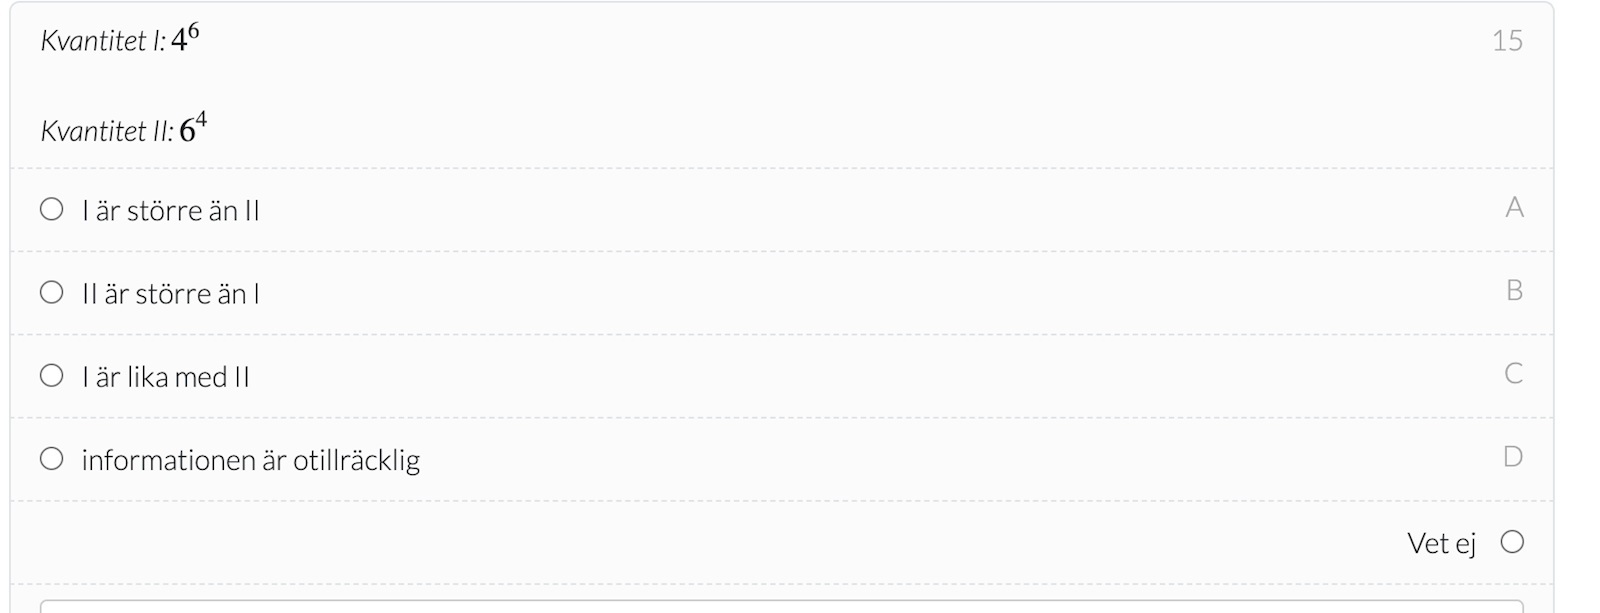Click the 6 to the fourth power expression
The height and width of the screenshot is (613, 1600).
(193, 128)
